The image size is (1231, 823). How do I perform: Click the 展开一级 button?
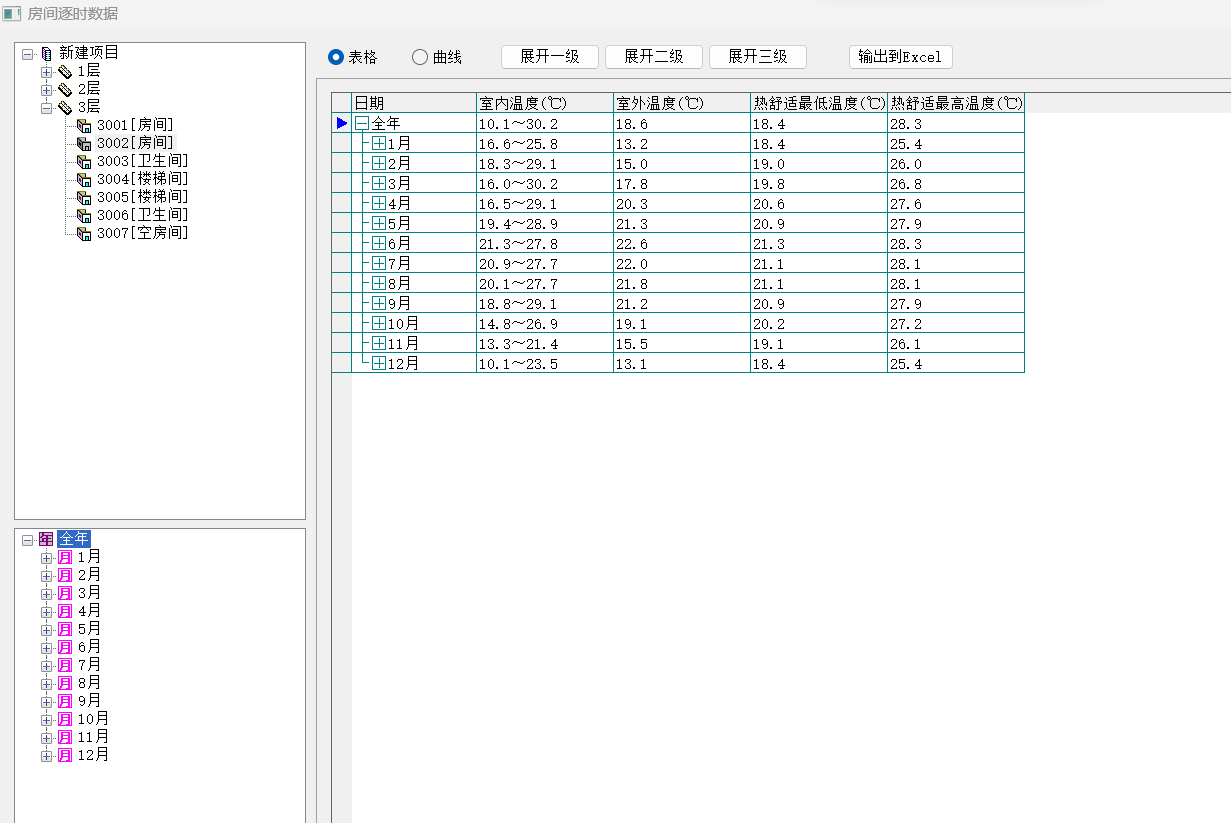[x=549, y=57]
